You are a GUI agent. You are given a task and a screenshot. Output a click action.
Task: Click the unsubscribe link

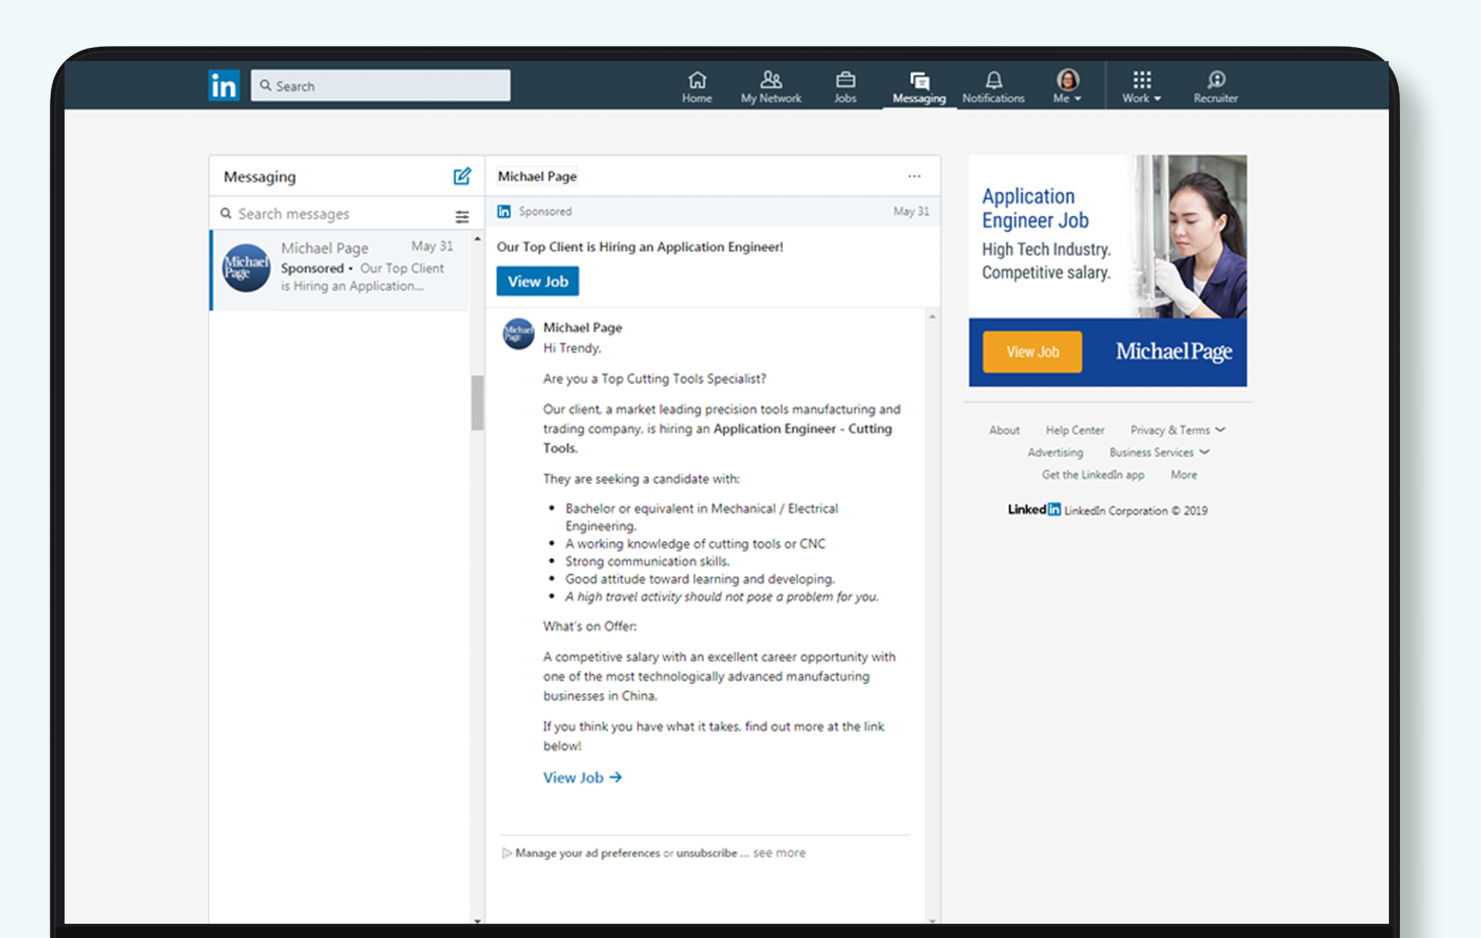[x=706, y=853]
